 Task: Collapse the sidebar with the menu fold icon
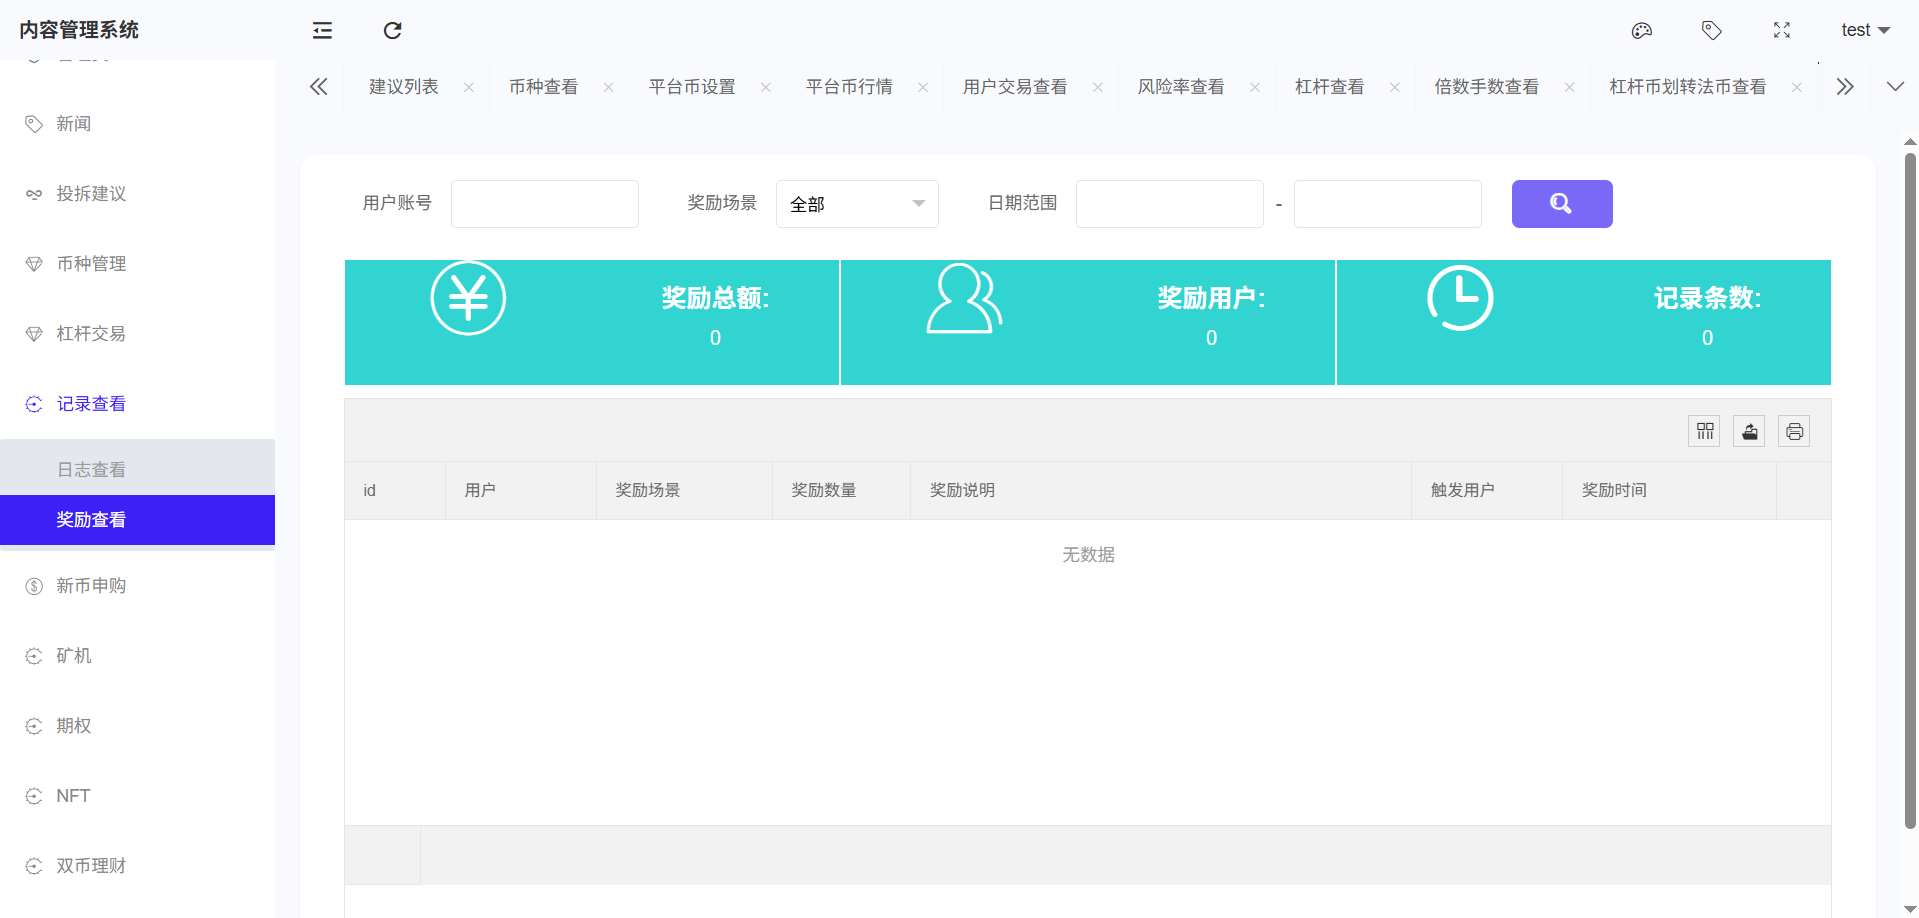[x=322, y=31]
